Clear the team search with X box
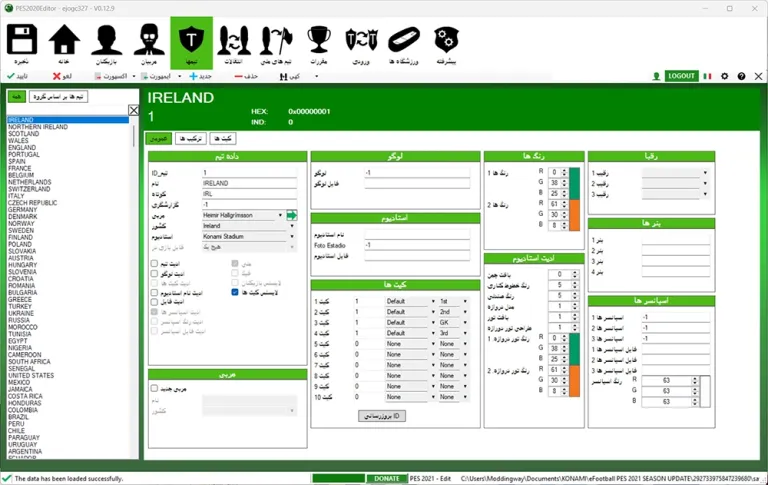 [134, 110]
